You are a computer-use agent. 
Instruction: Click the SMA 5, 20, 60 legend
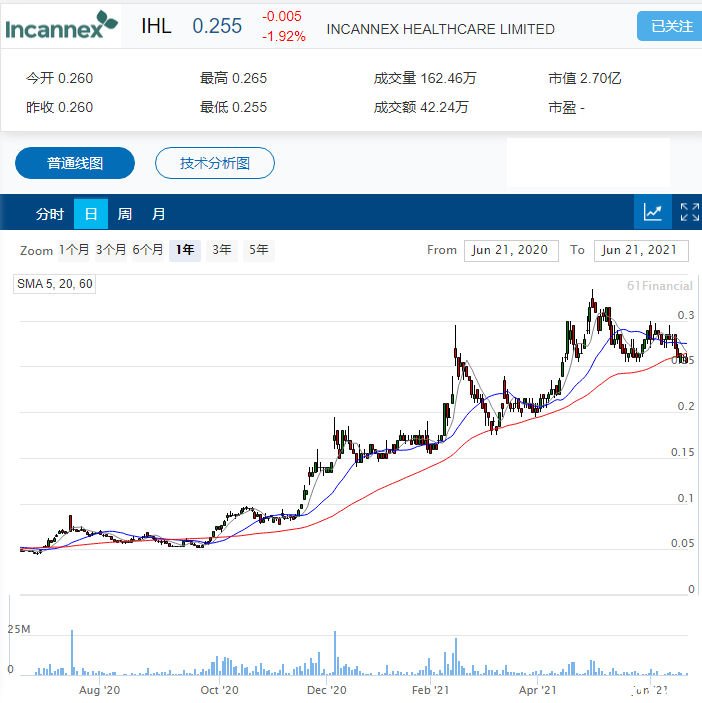[55, 284]
